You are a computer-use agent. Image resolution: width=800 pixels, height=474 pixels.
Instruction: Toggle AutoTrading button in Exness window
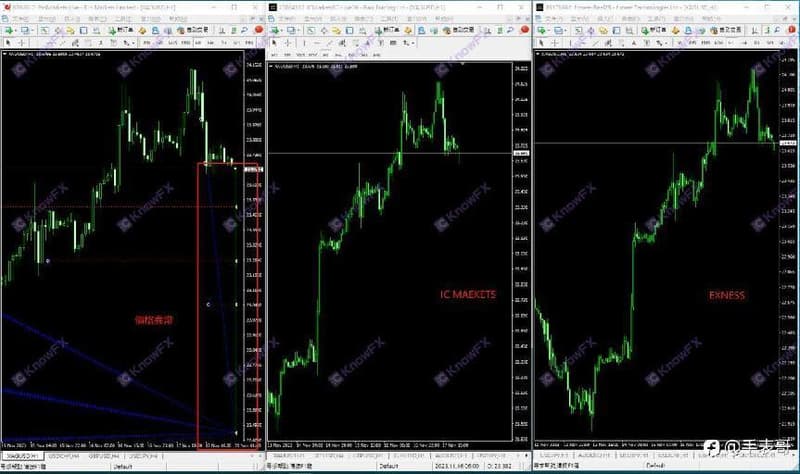coord(727,30)
